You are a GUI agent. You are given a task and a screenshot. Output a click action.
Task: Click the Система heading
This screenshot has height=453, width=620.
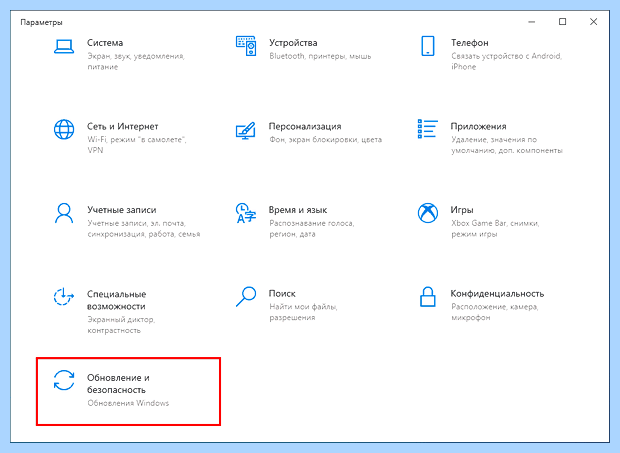(x=105, y=43)
